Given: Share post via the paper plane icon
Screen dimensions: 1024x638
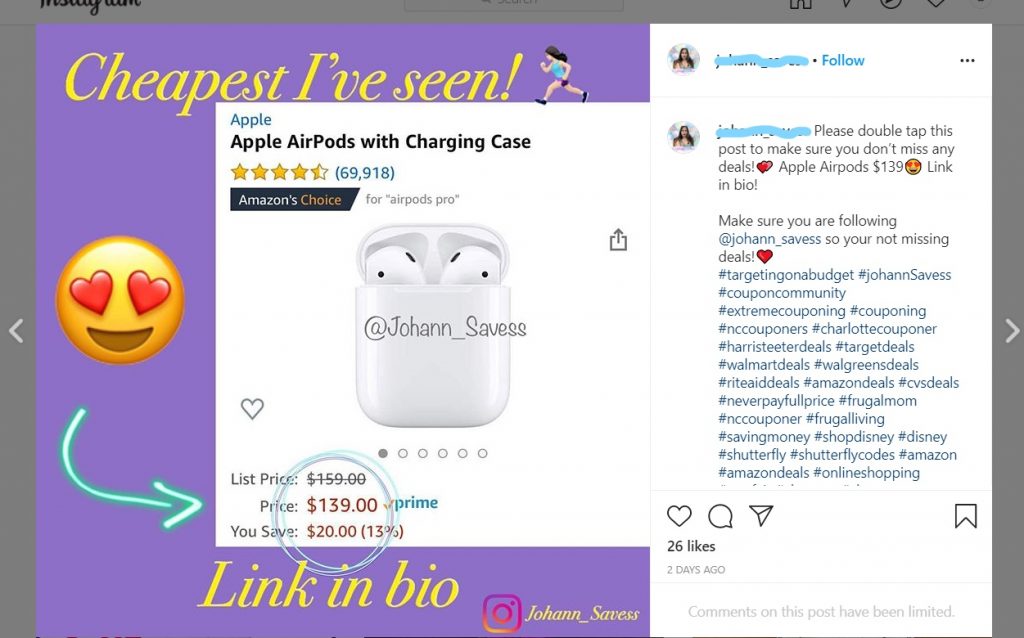Looking at the screenshot, I should click(x=761, y=515).
